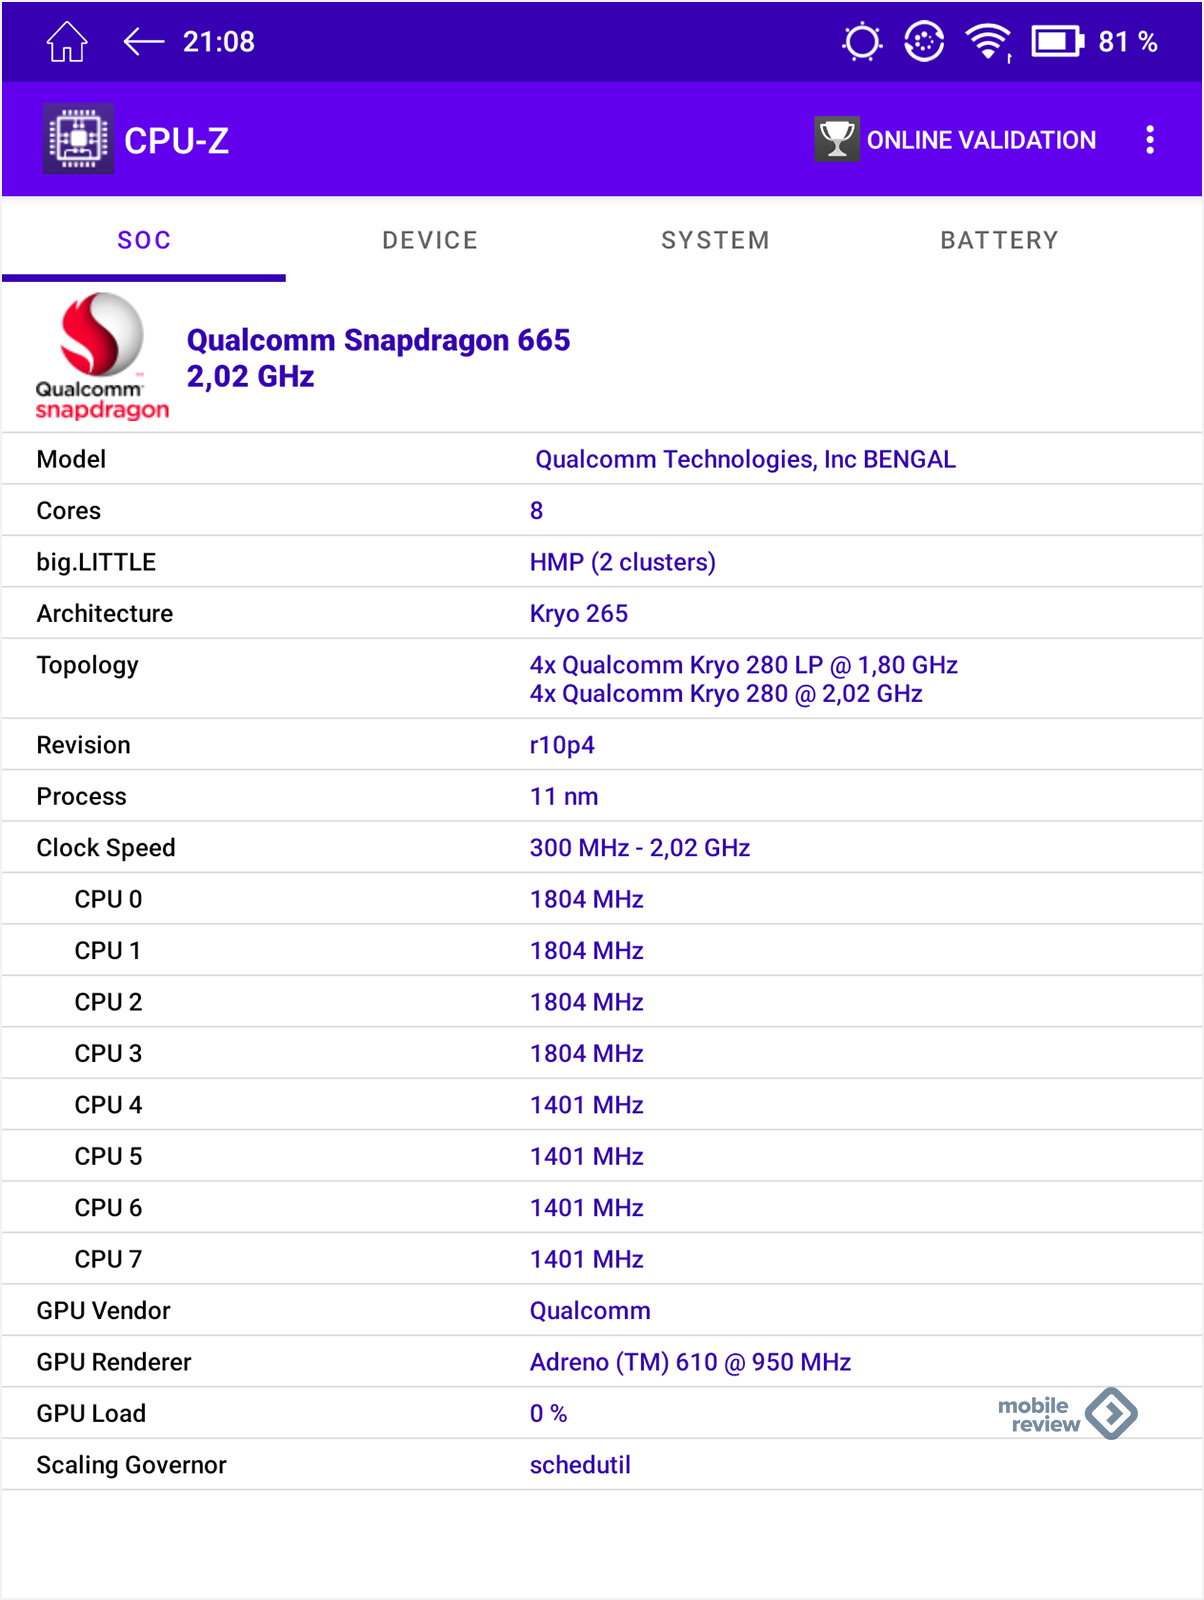This screenshot has height=1600, width=1204.
Task: Select the Qualcomm Snapdragon 665 heading
Action: pos(378,340)
